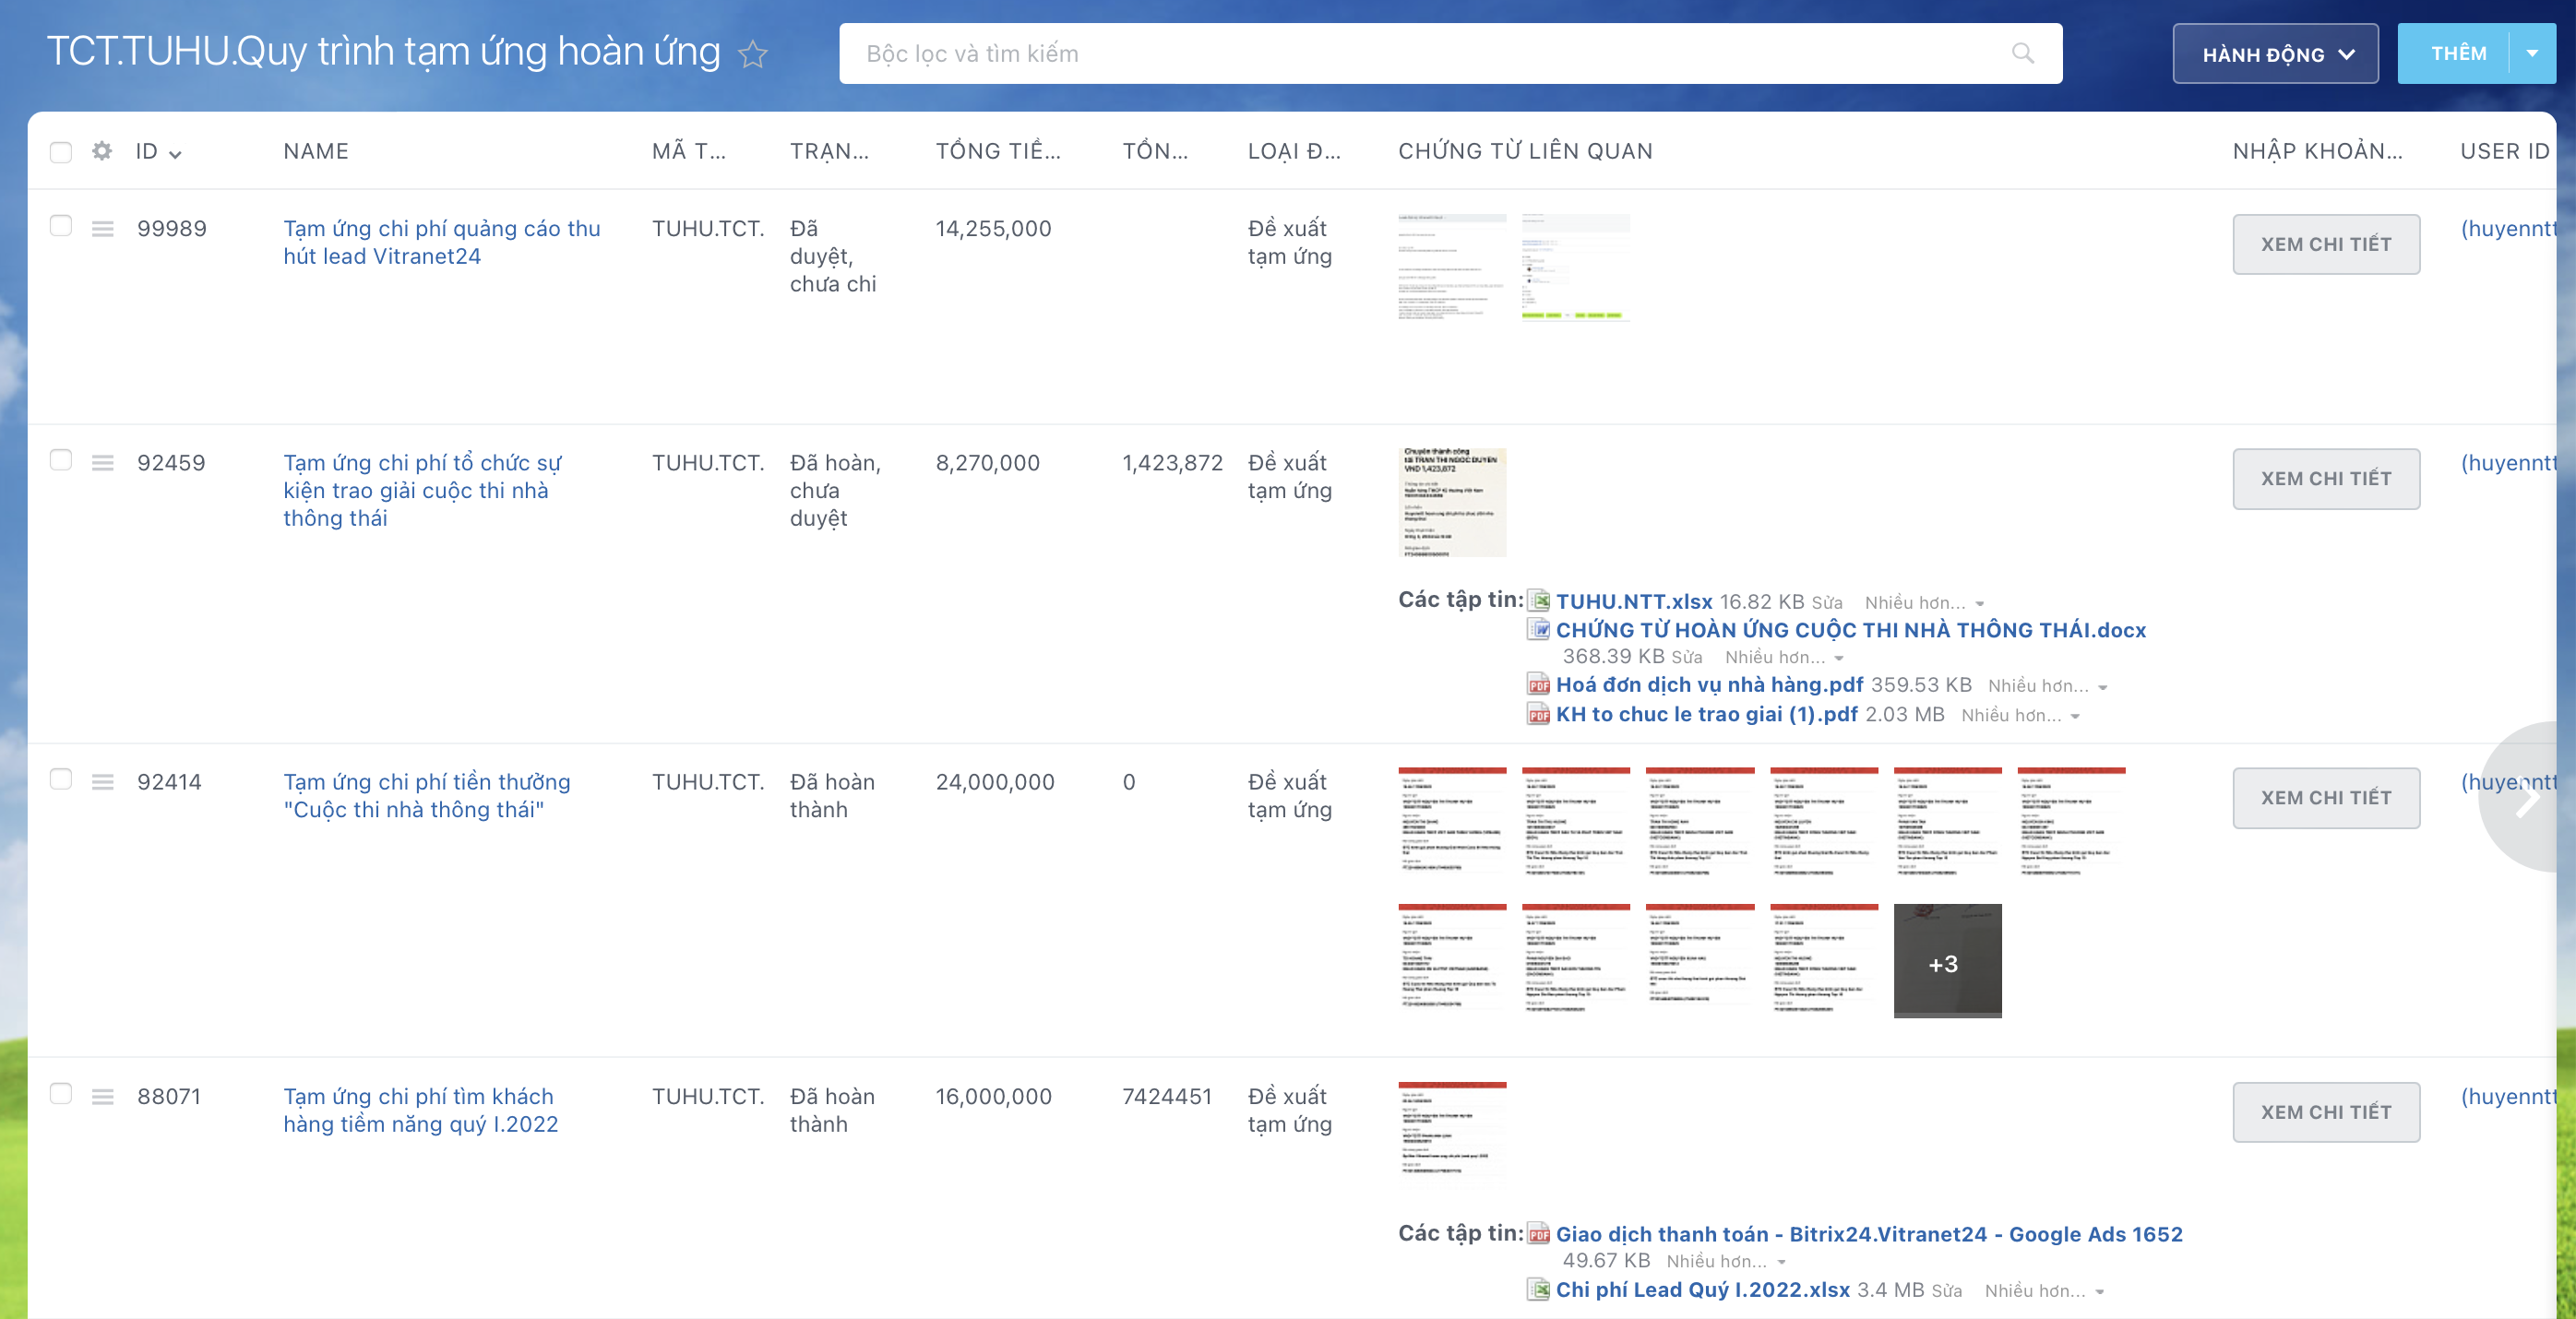
Task: Click the TỒN... column header
Action: [x=1155, y=151]
